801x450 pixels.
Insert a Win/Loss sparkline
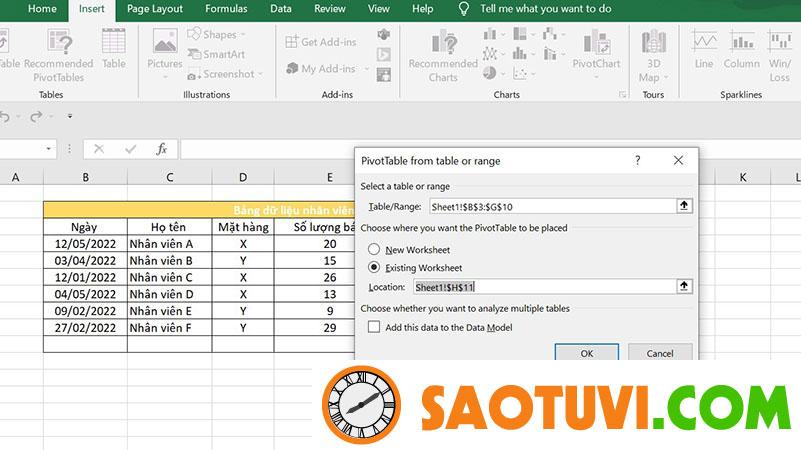click(780, 55)
